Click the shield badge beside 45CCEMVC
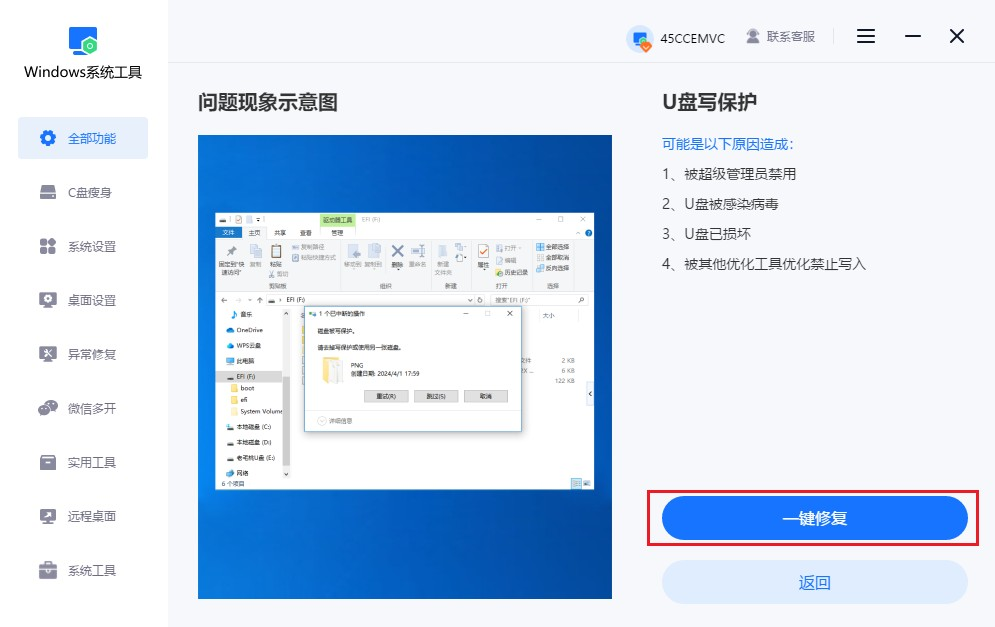 click(640, 36)
